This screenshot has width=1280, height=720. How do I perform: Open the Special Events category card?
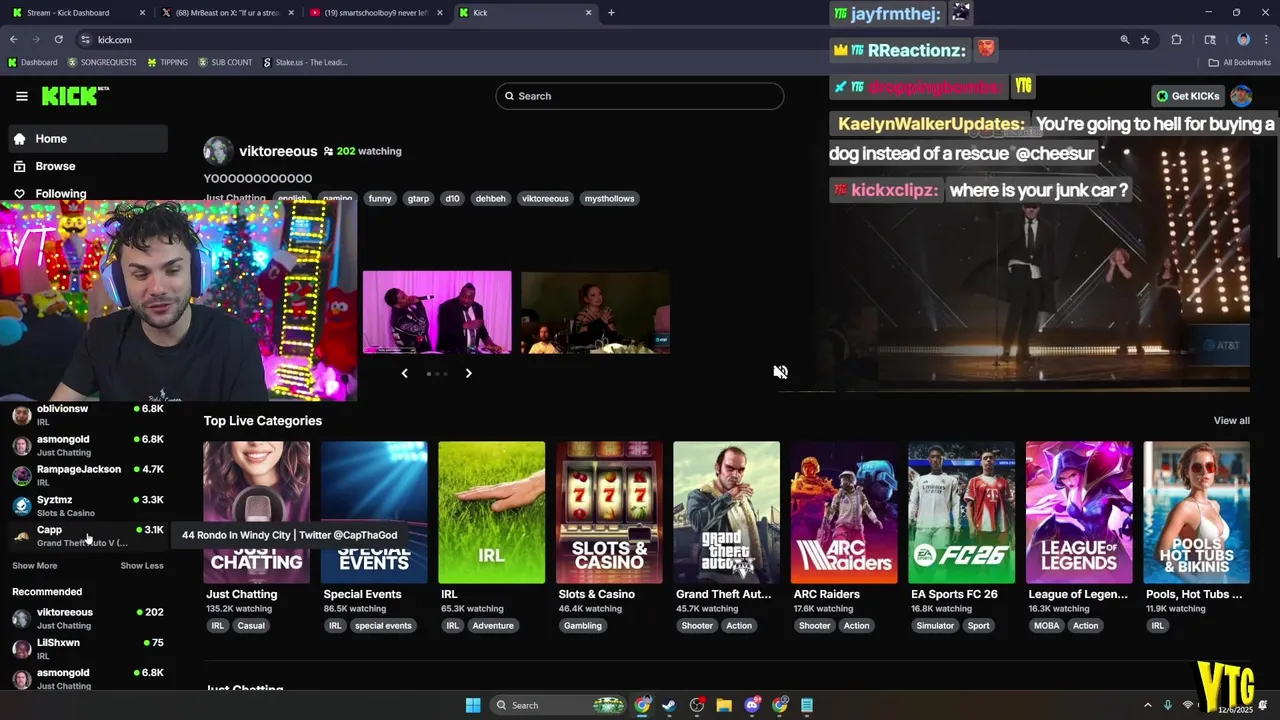coord(374,512)
